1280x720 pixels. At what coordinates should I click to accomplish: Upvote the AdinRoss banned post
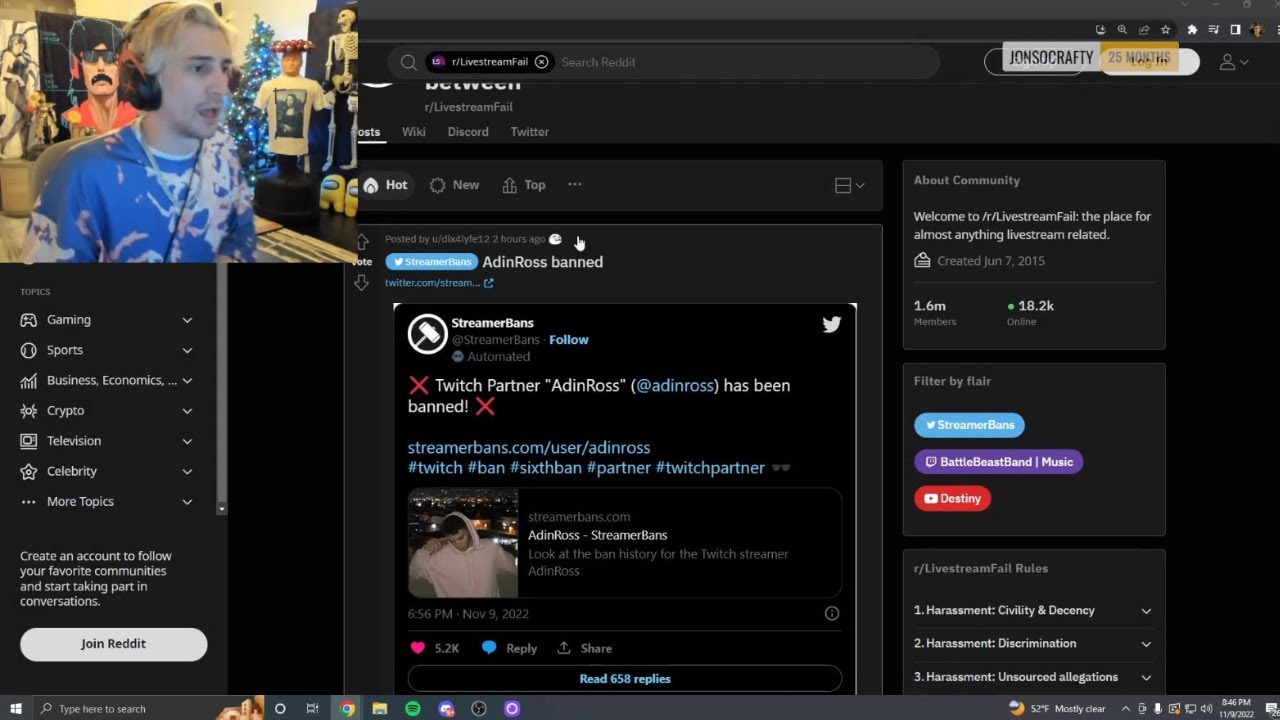coord(362,241)
